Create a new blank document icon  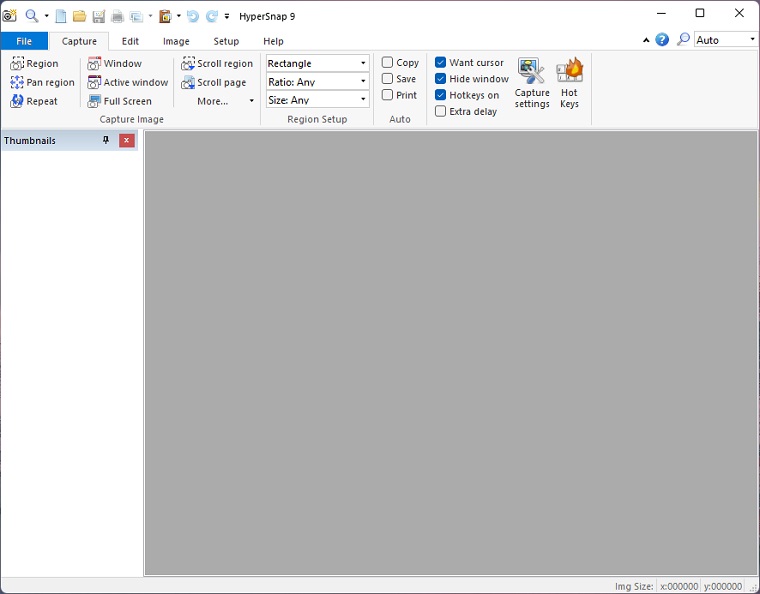coord(61,16)
